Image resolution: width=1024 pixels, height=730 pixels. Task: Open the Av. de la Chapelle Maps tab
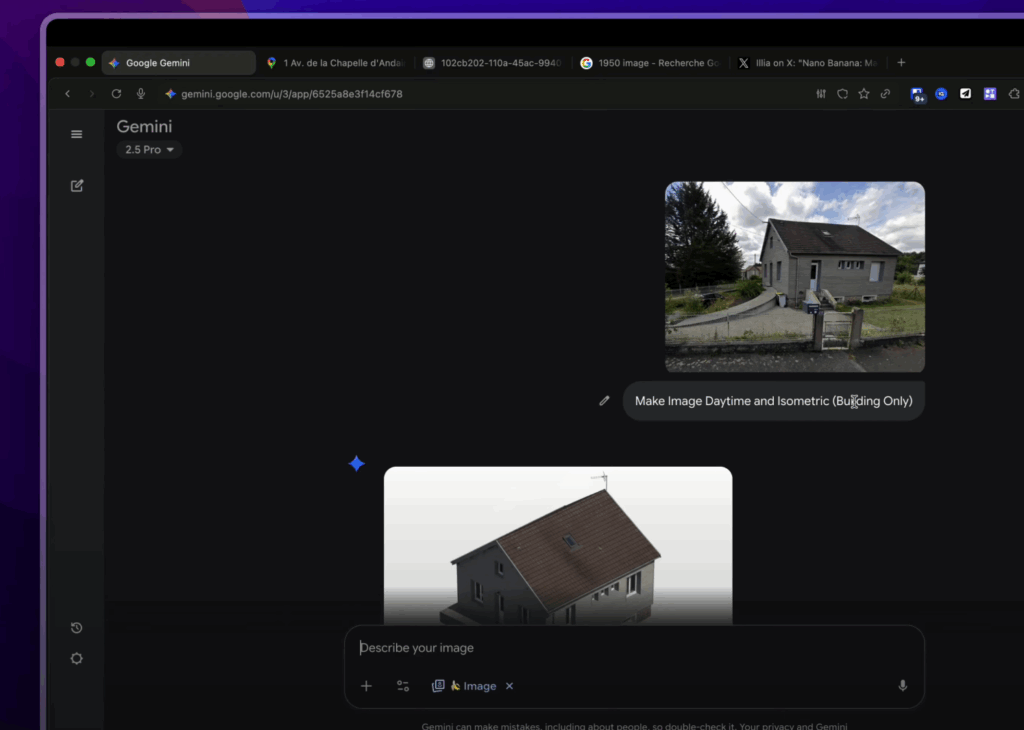coord(335,63)
